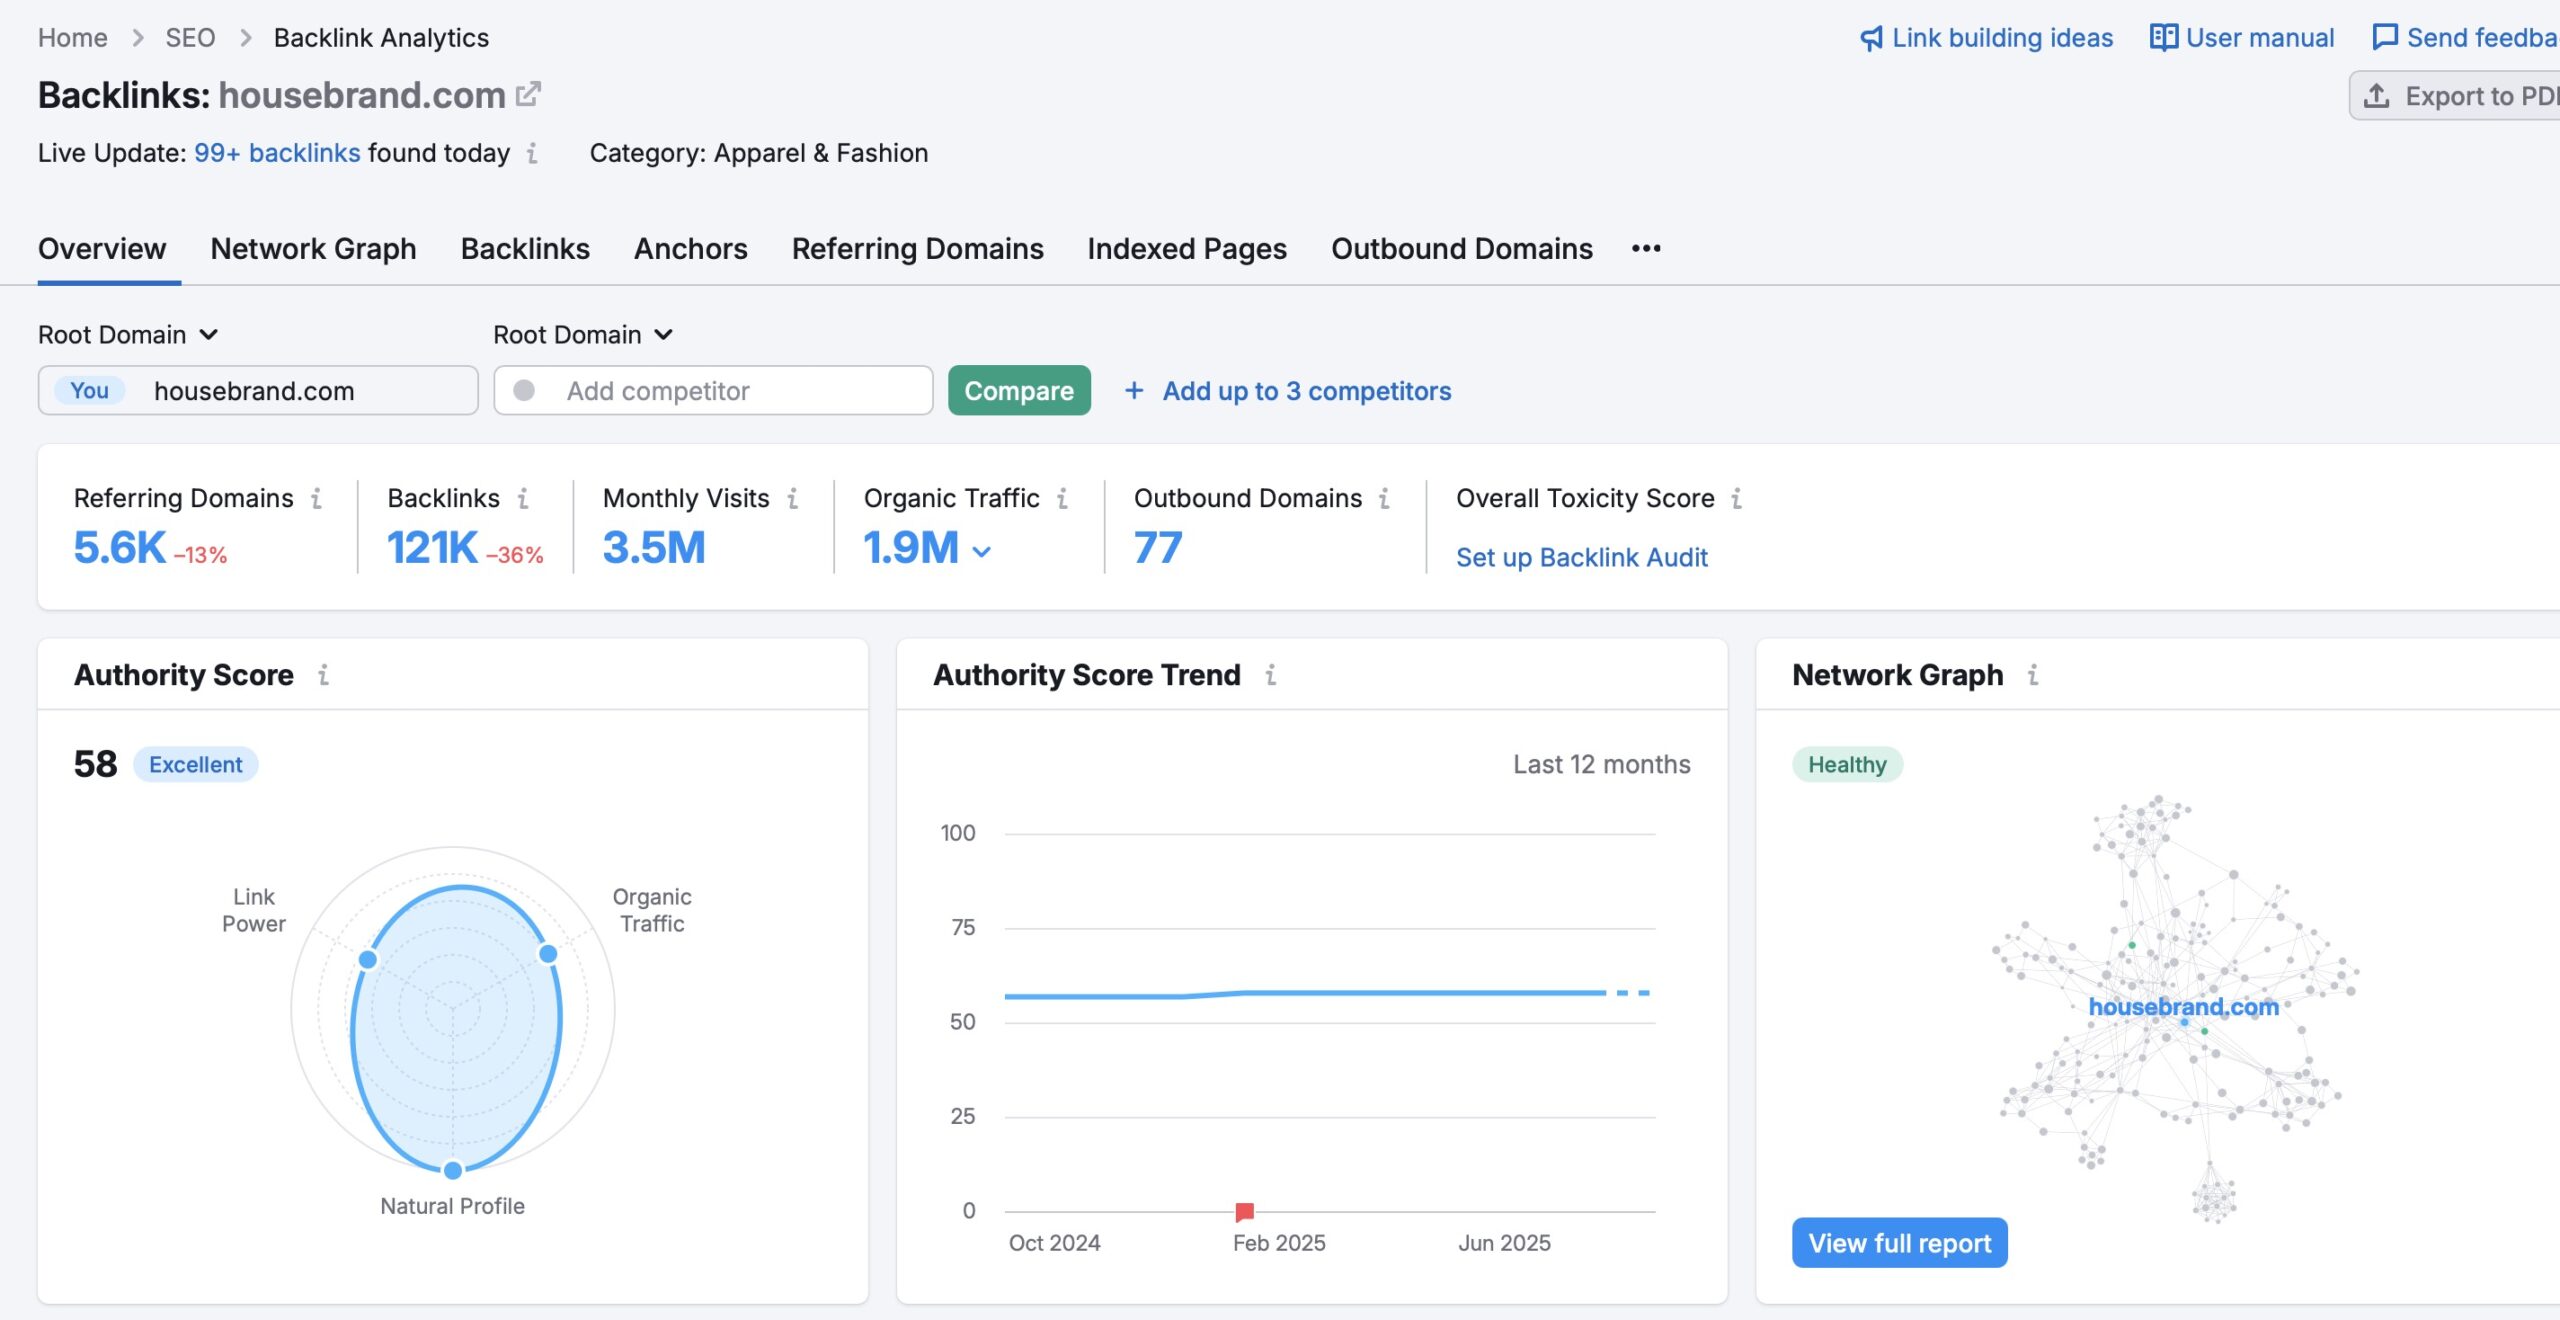The width and height of the screenshot is (2560, 1320).
Task: Click the Send feedback chat icon
Action: (x=2385, y=37)
